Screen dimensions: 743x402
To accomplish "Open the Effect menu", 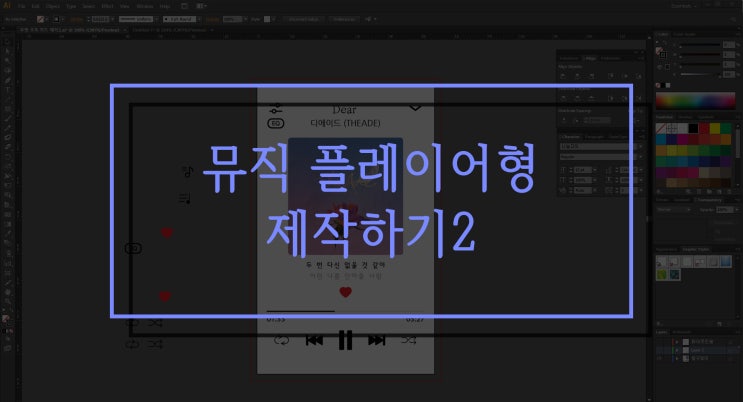I will [108, 6].
